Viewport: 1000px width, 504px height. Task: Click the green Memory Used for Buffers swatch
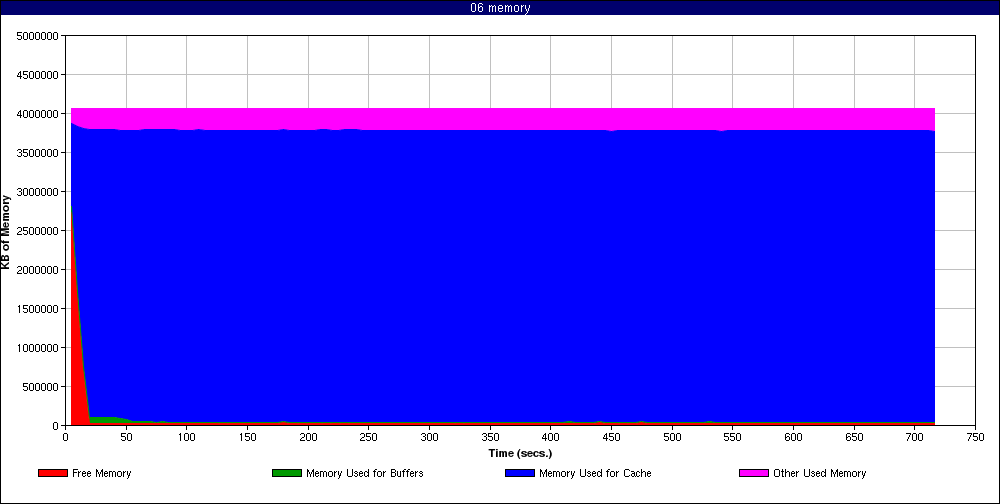pos(286,473)
